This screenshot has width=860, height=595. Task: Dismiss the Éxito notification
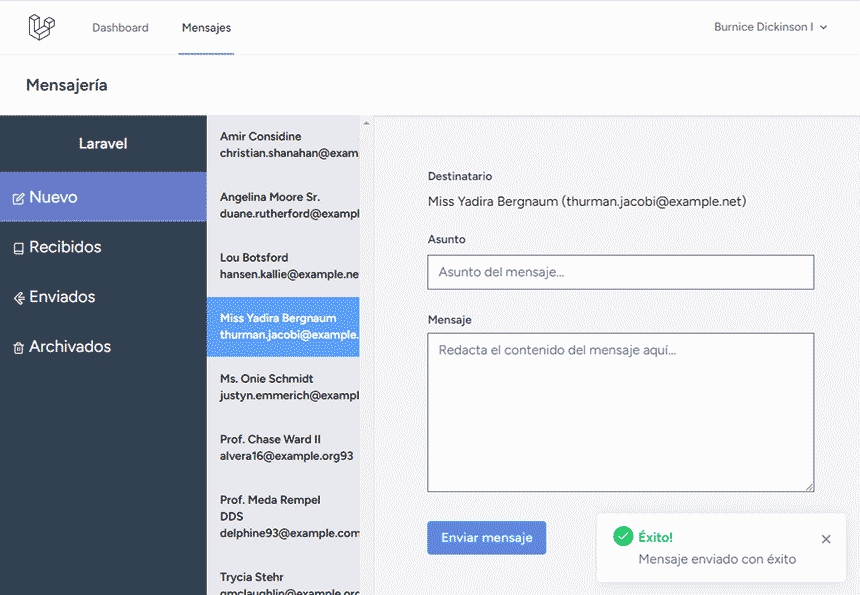(x=826, y=539)
